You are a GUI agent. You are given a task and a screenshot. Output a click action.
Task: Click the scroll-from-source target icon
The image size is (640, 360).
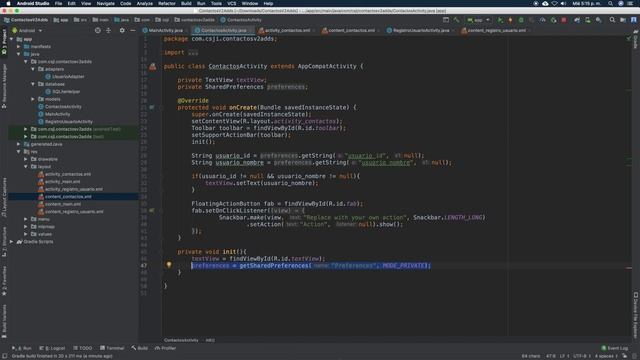coord(98,30)
